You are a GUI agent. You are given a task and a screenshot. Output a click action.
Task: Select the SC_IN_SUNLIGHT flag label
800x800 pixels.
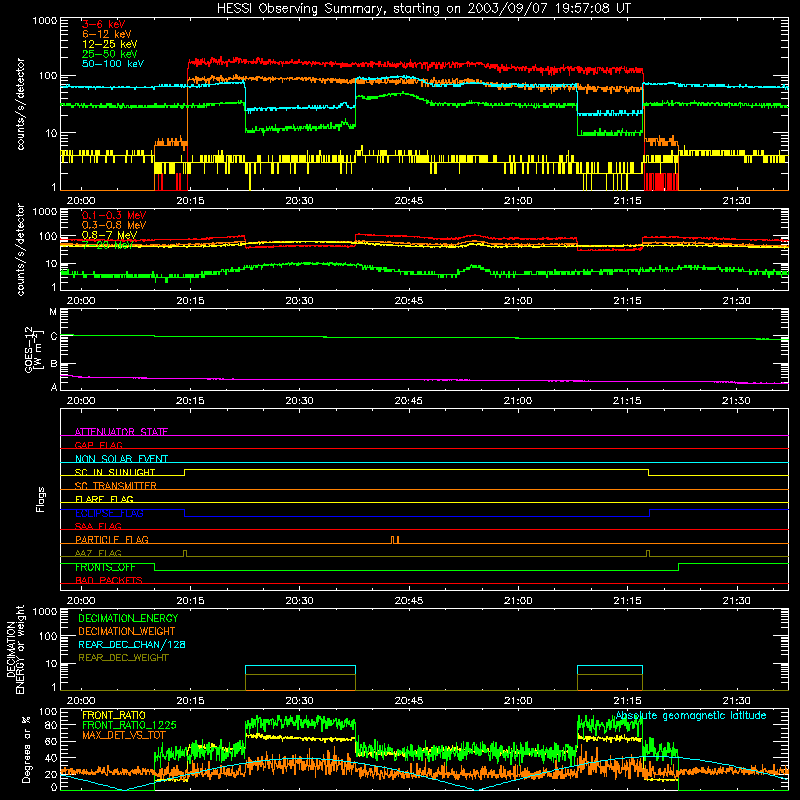click(x=115, y=472)
